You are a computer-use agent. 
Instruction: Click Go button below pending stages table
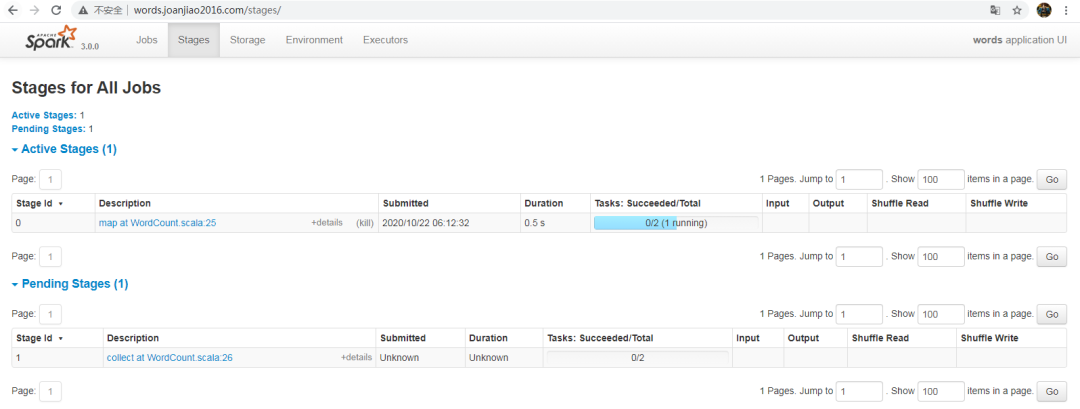pos(1052,392)
